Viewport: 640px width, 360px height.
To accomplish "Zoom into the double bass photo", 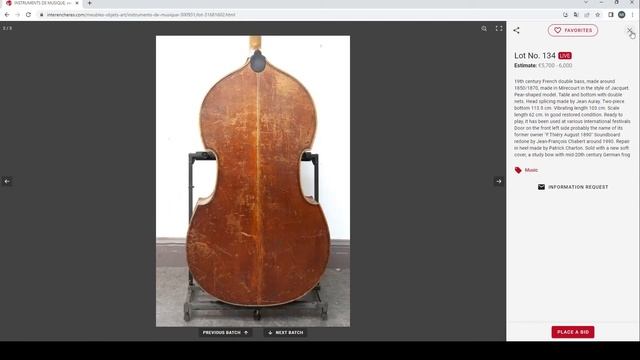I will [484, 29].
